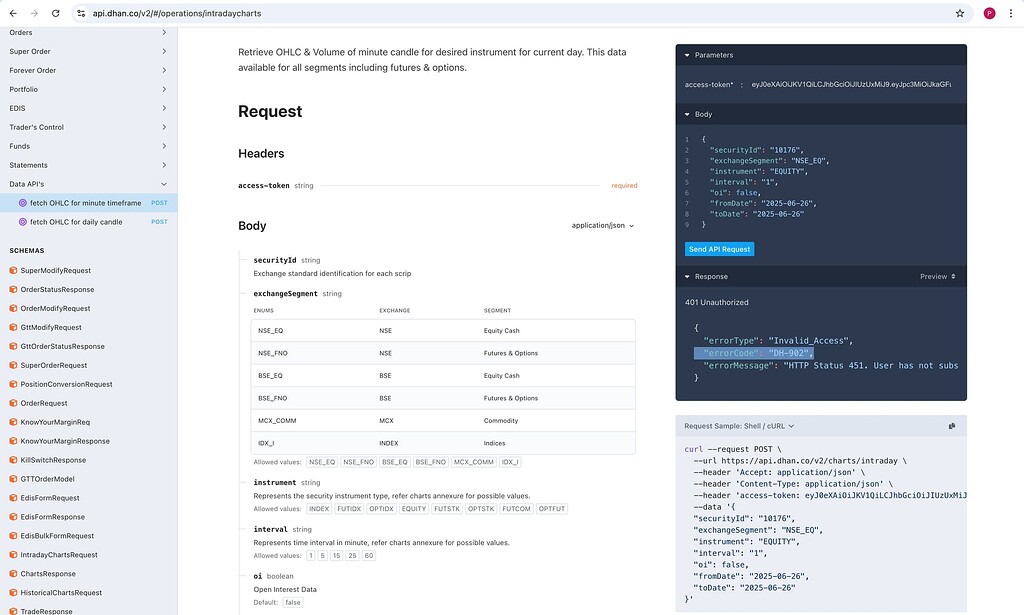
Task: Open the HistoricalChartsRequest schema
Action: 61,592
